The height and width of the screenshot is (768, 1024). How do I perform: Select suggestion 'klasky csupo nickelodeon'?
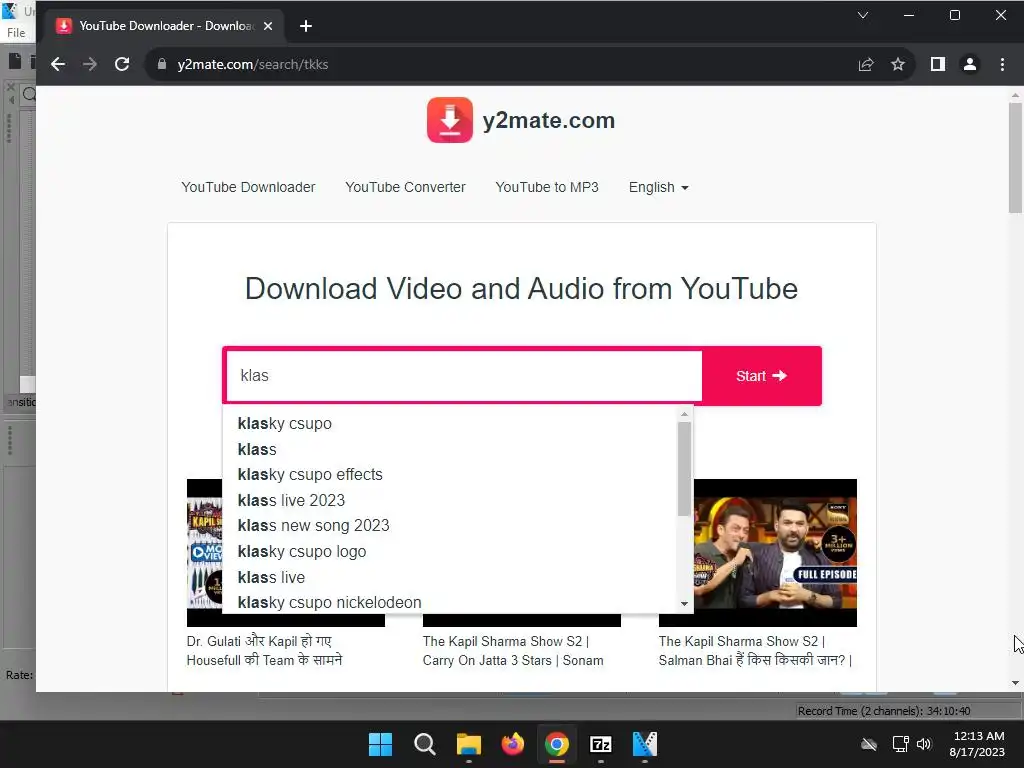pyautogui.click(x=451, y=602)
